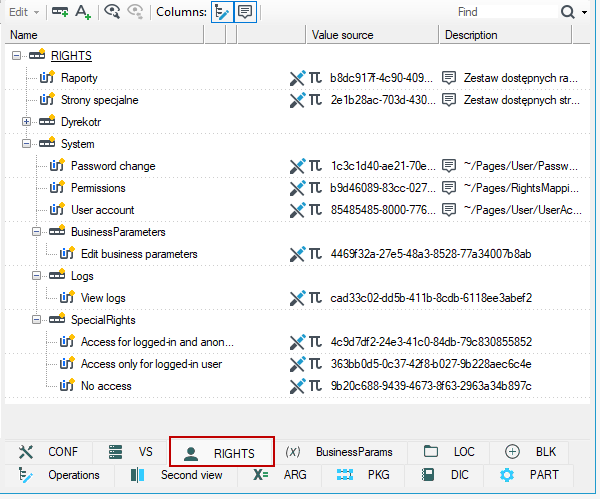Click the edit tools icon in Raporty row
Image resolution: width=600 pixels, height=499 pixels.
pyautogui.click(x=298, y=78)
